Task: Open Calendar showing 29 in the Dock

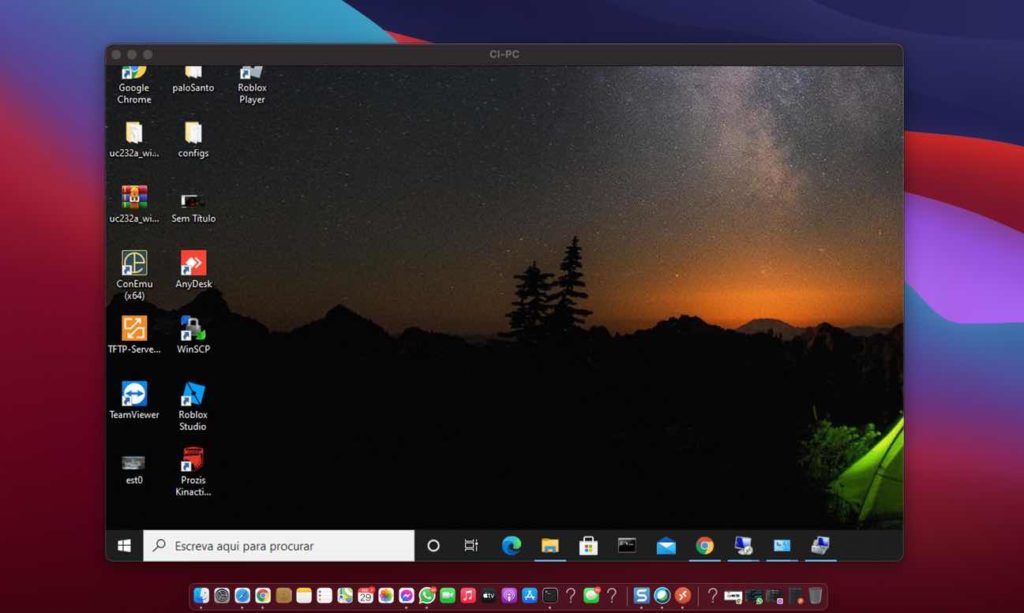Action: pyautogui.click(x=366, y=595)
